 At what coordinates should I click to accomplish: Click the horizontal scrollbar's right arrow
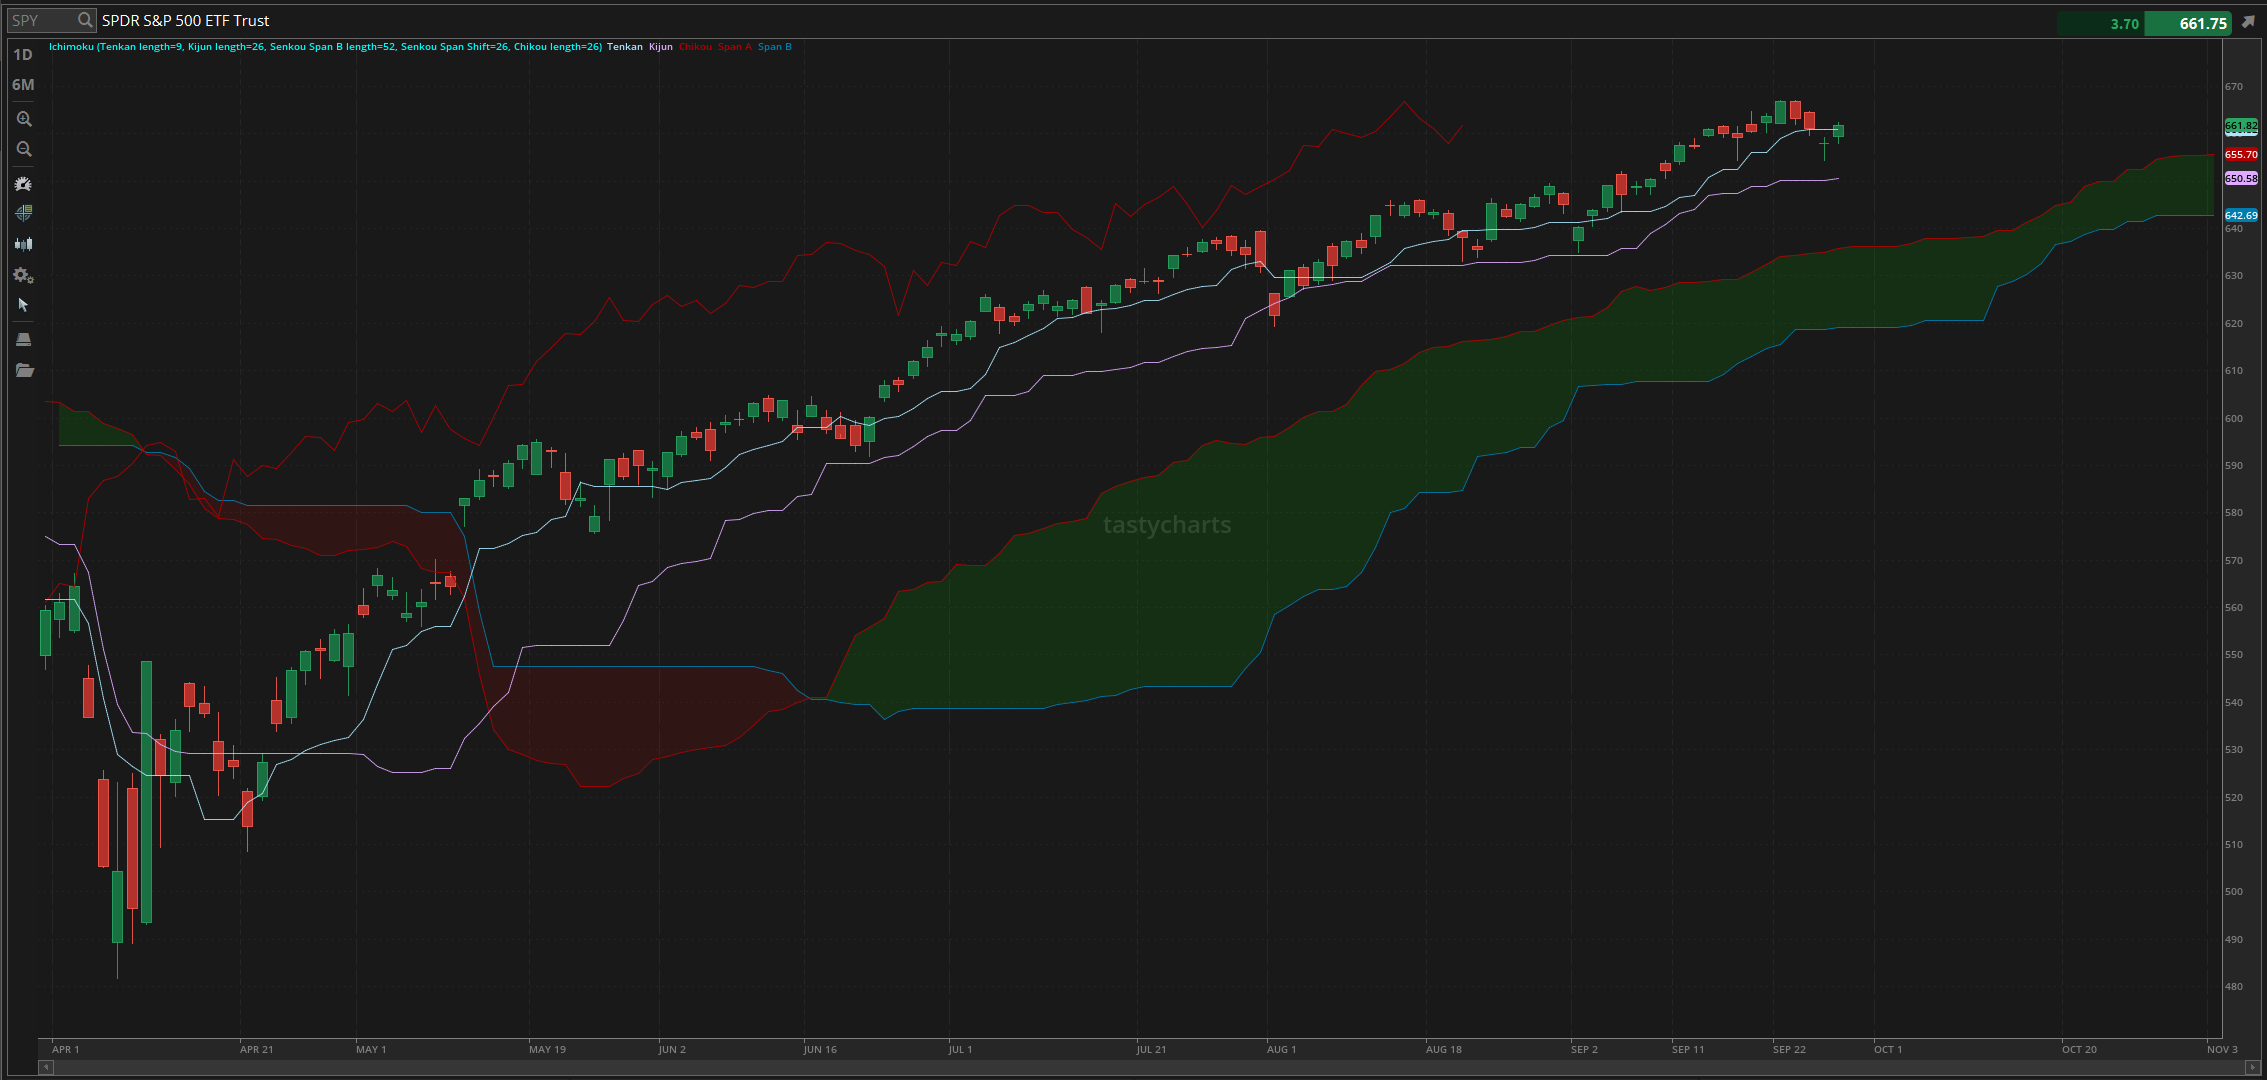tap(2252, 1067)
